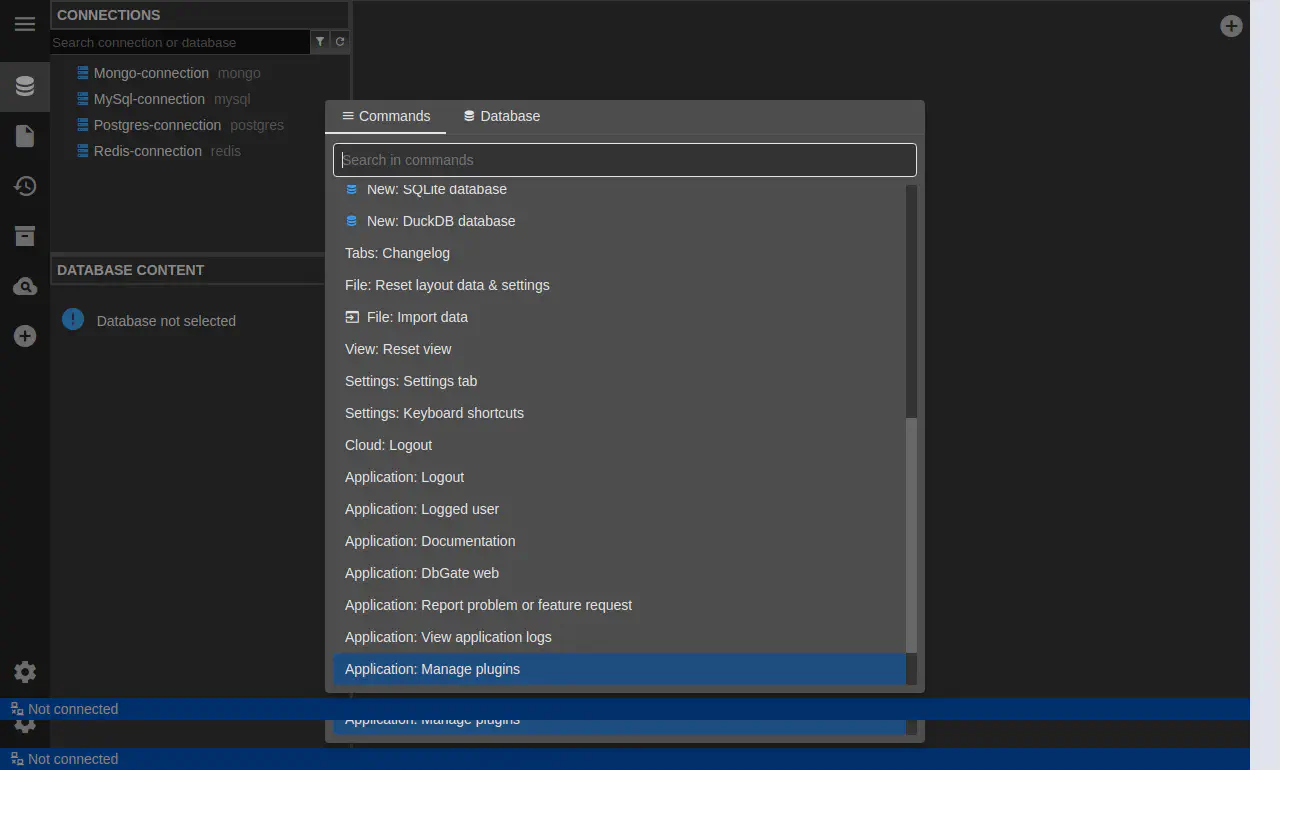The height and width of the screenshot is (820, 1300).
Task: Open the query history sidebar icon
Action: pyautogui.click(x=25, y=186)
